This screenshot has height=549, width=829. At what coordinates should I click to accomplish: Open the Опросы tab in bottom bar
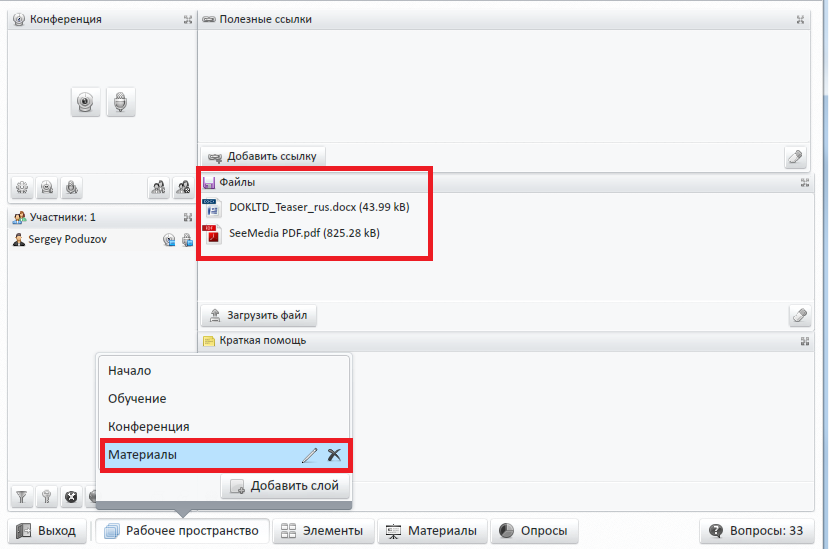pos(534,530)
